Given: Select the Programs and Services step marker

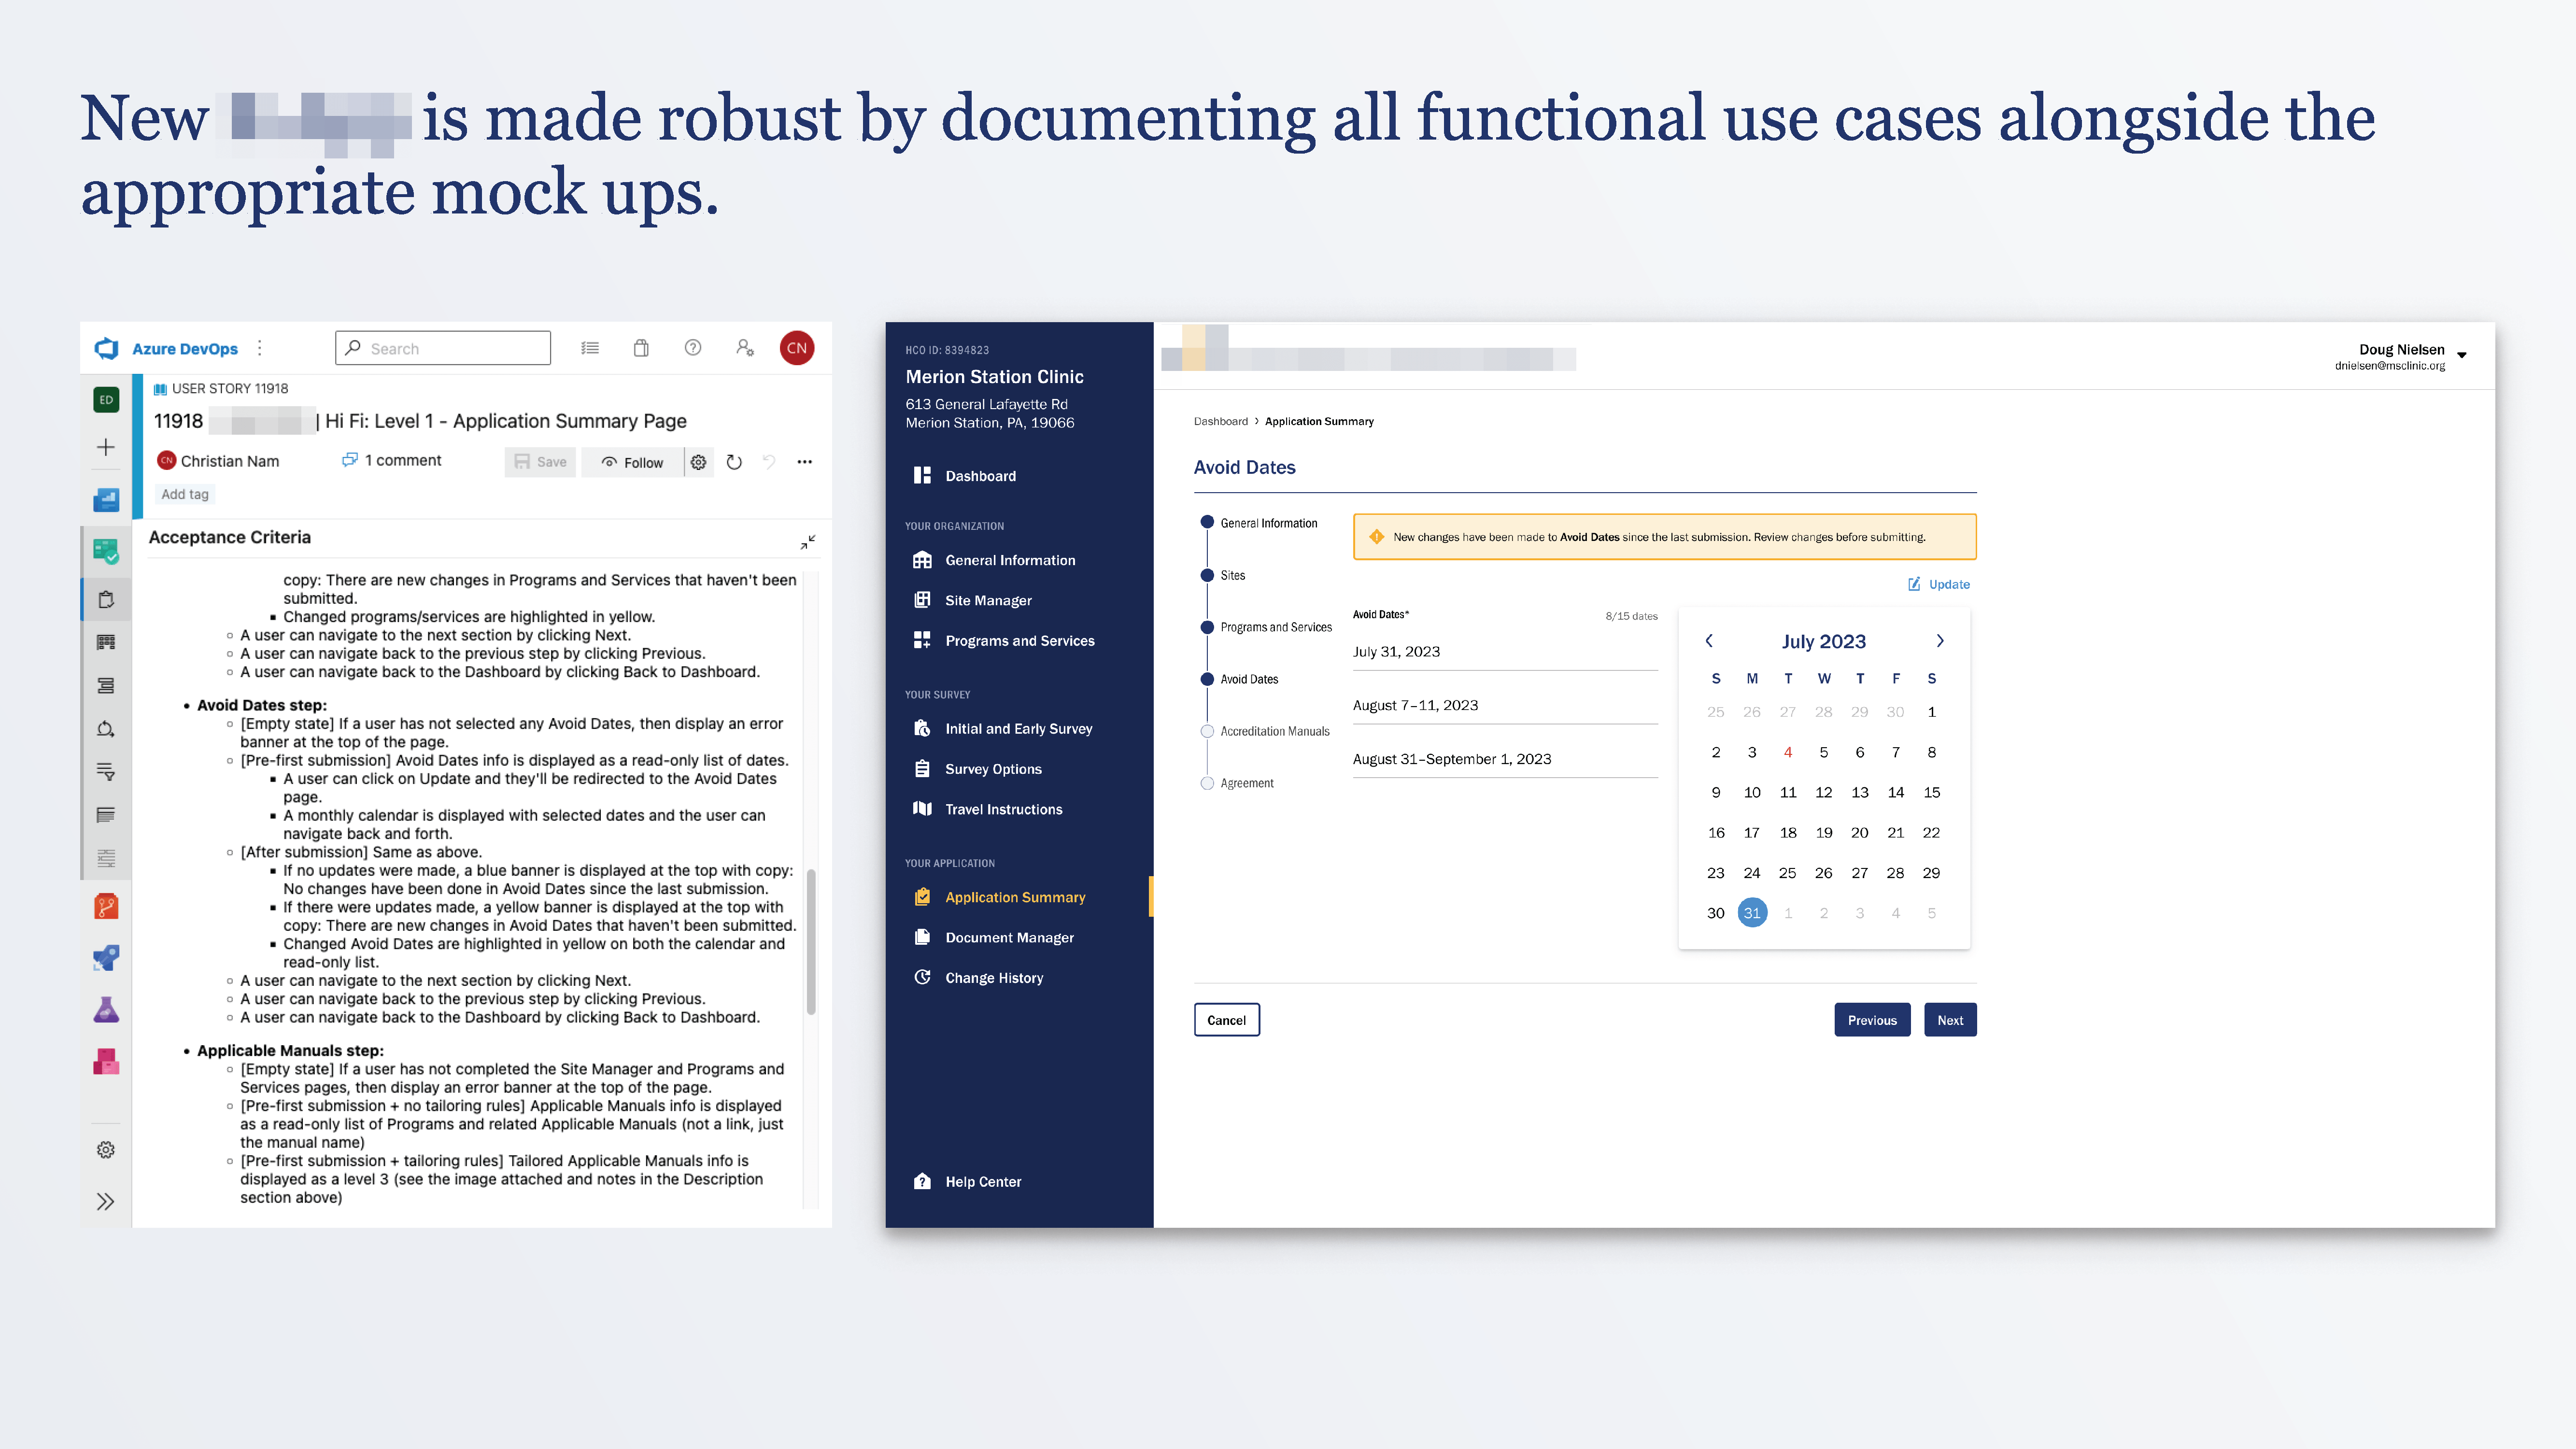Looking at the screenshot, I should coord(1207,627).
